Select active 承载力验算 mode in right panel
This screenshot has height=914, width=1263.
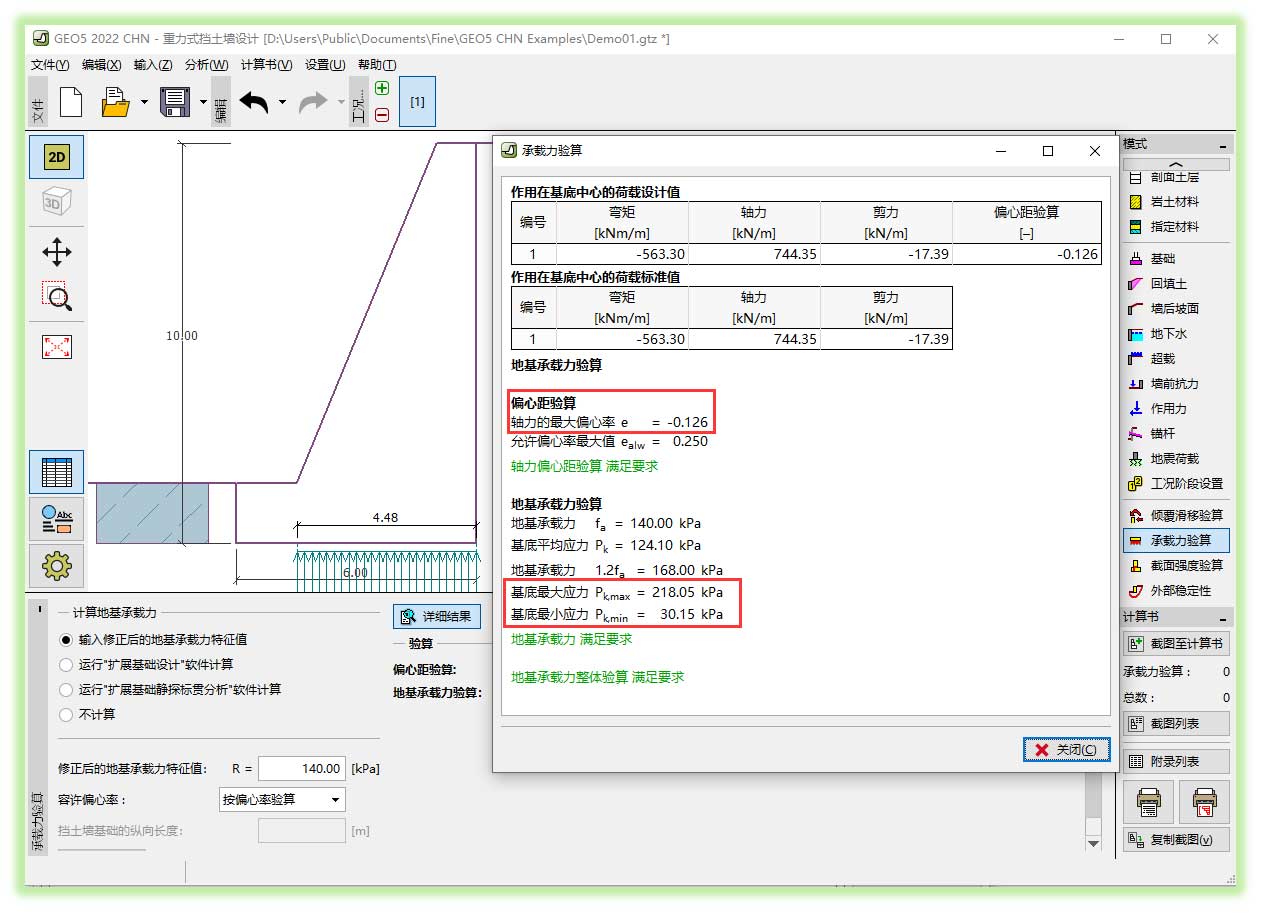1176,541
